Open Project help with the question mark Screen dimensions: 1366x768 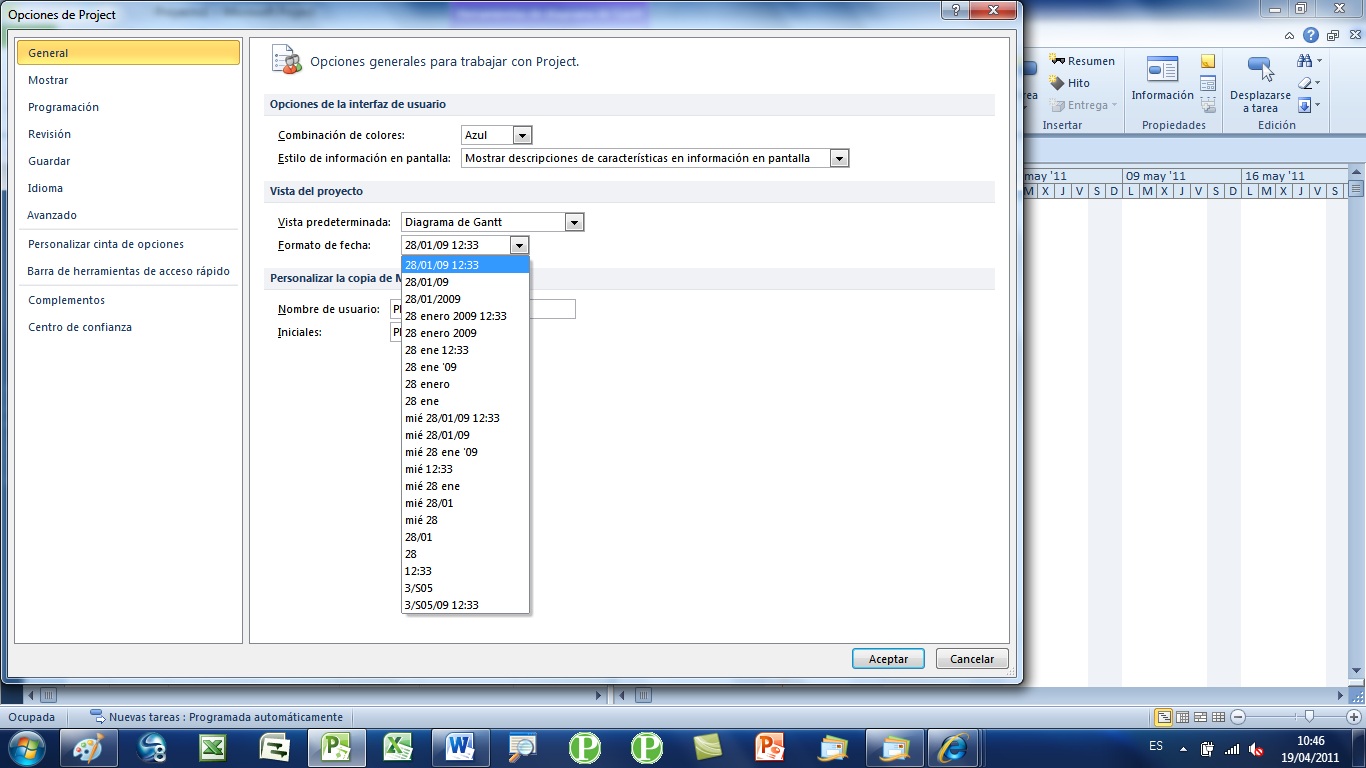coord(1311,35)
